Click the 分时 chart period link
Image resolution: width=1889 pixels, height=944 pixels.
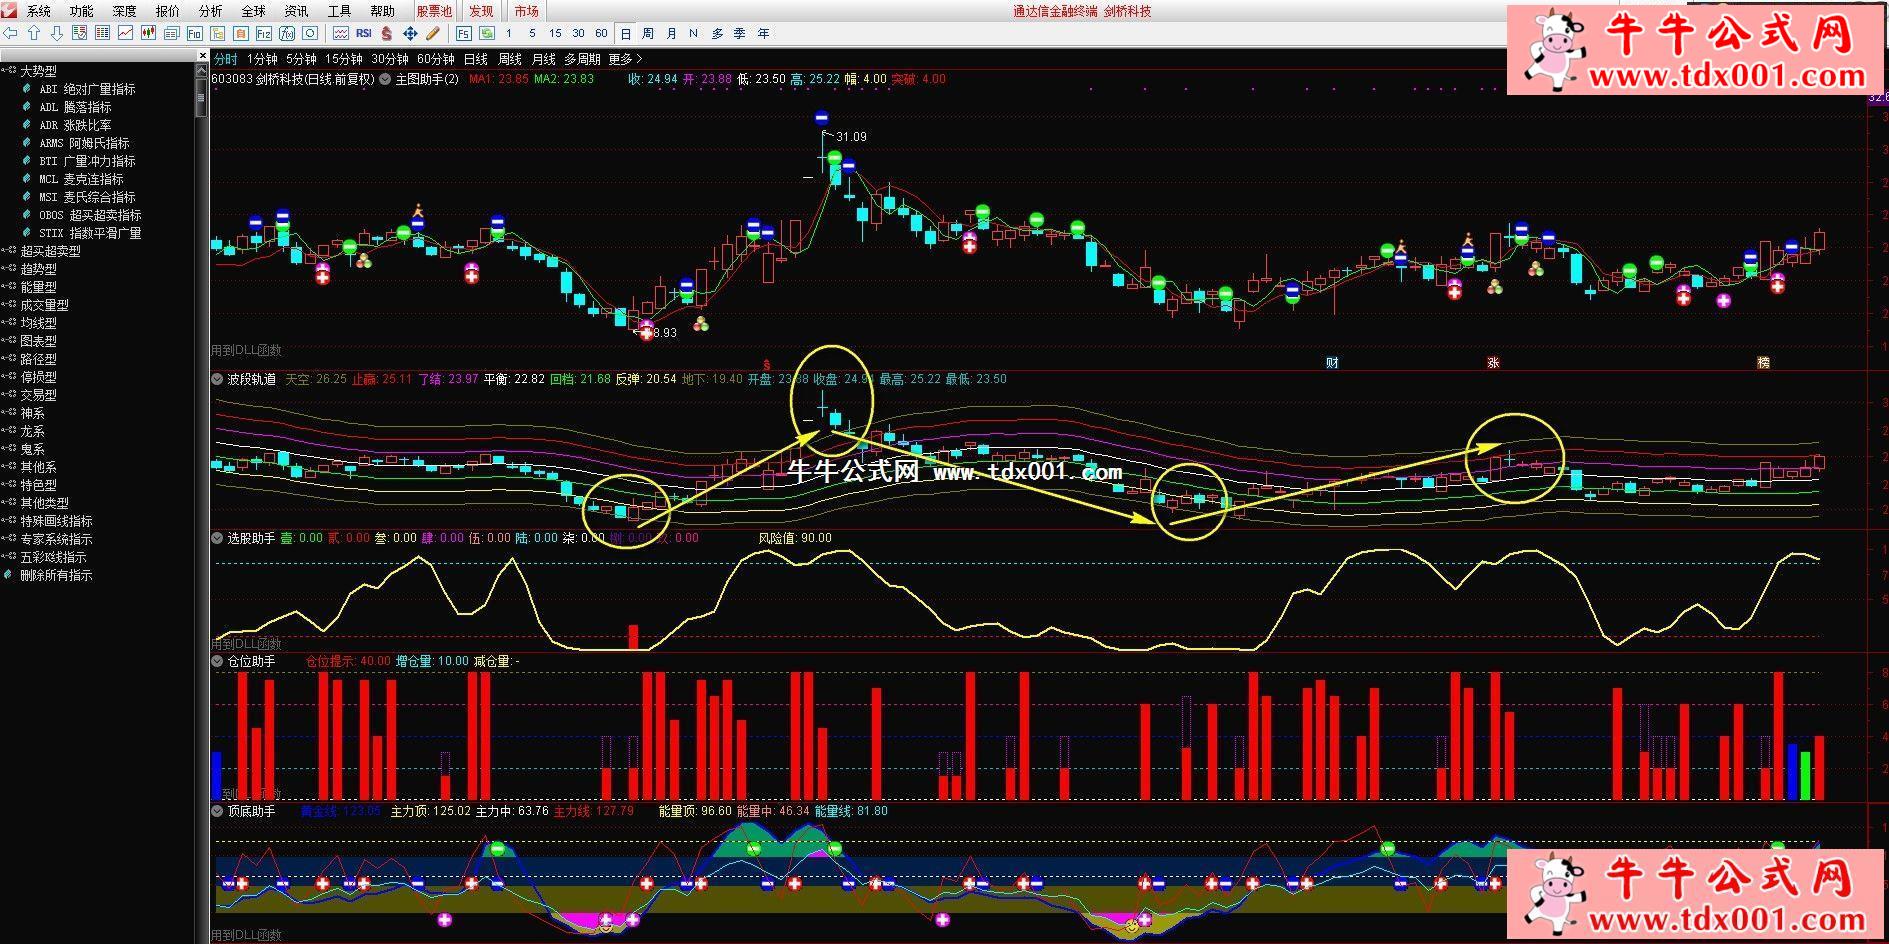click(226, 59)
